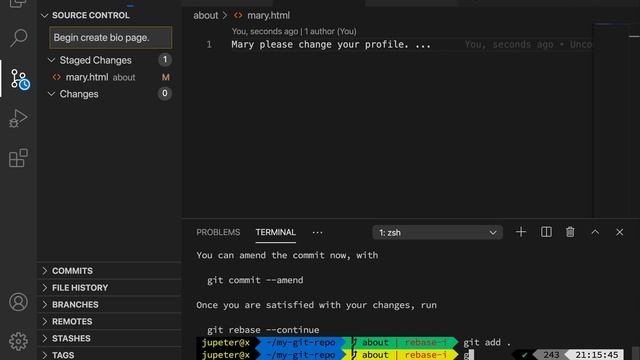Collapse the Changes group
Screen dimensions: 640x360
coord(51,94)
